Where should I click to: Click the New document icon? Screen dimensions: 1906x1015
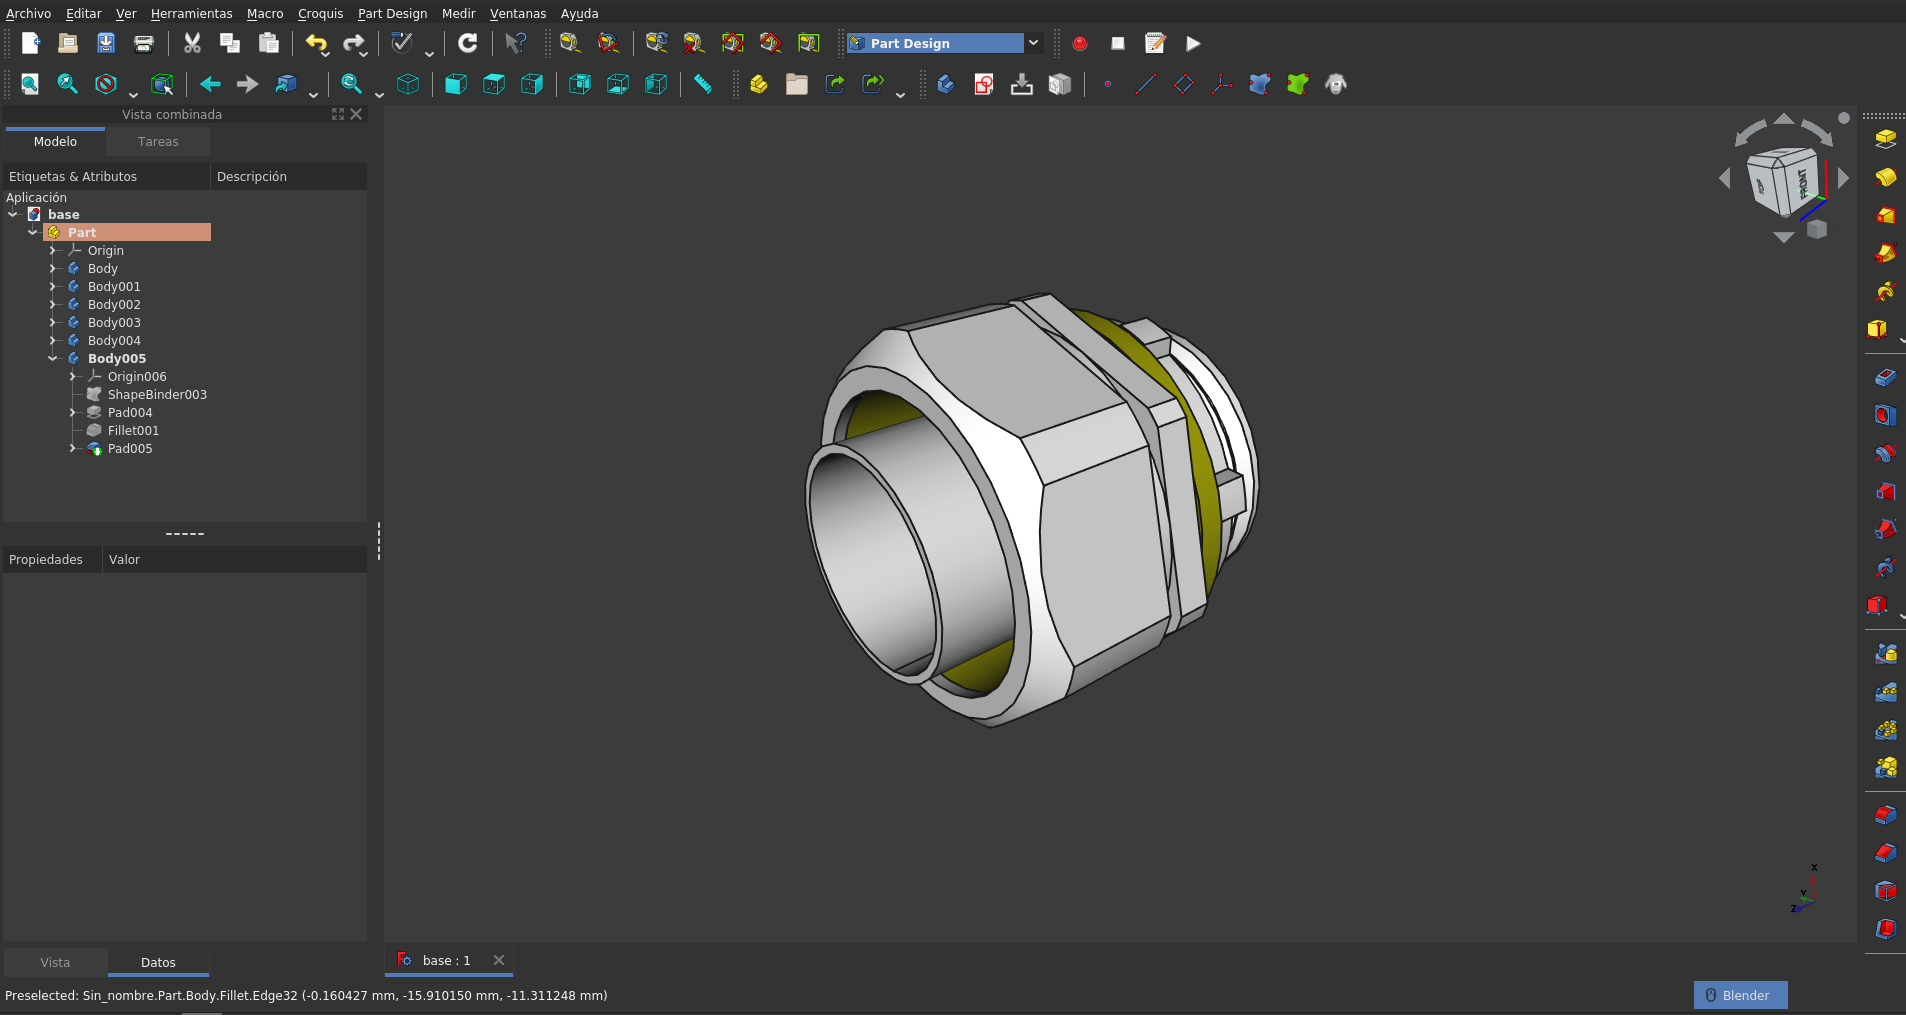30,43
